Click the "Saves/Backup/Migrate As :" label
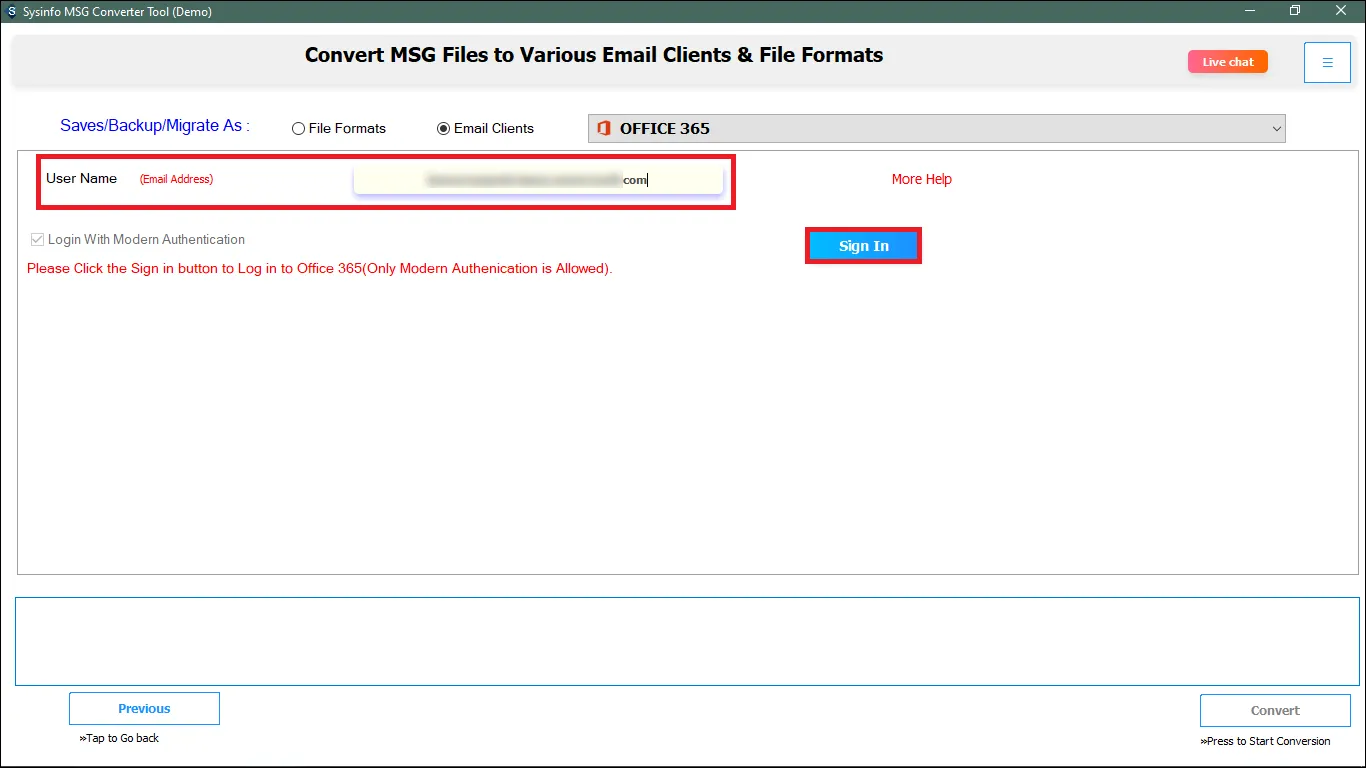1366x768 pixels. point(155,126)
